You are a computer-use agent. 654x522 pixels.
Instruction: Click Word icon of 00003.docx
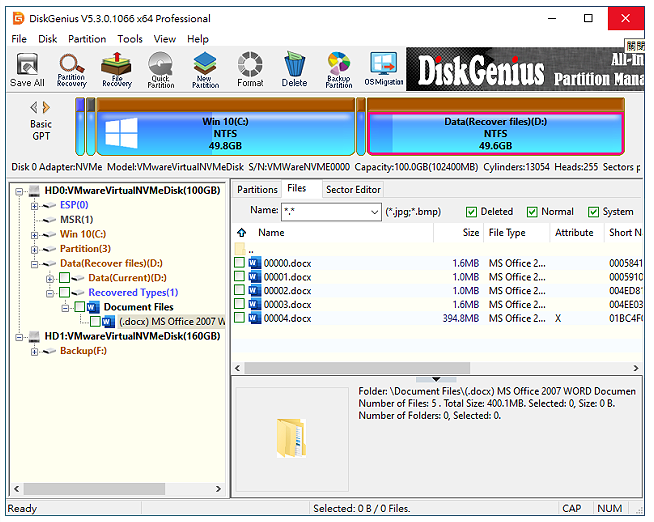point(254,304)
